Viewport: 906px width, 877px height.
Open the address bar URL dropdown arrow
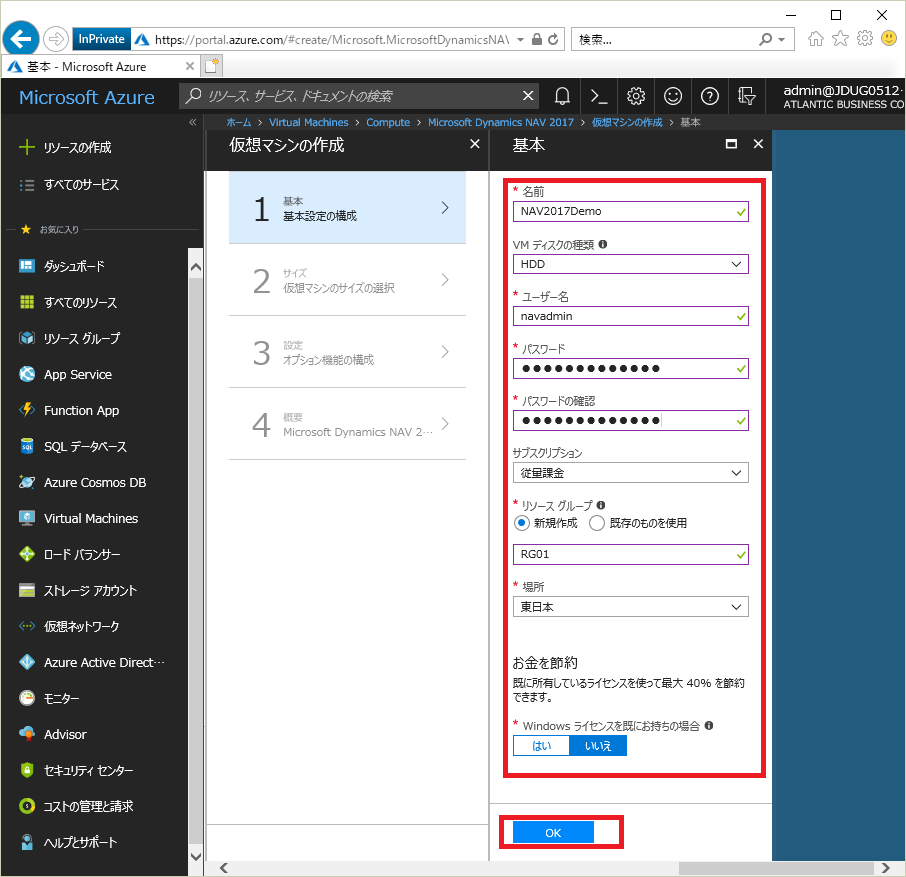pos(521,39)
